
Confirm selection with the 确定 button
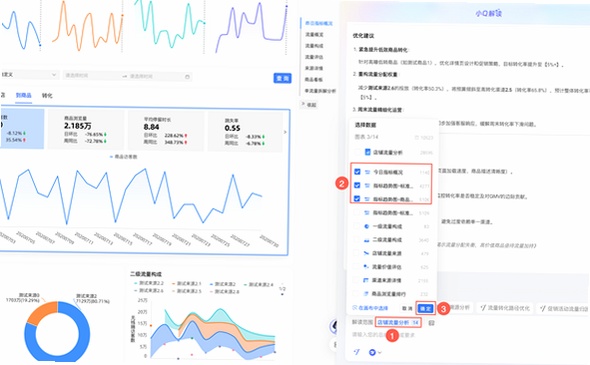(x=426, y=308)
